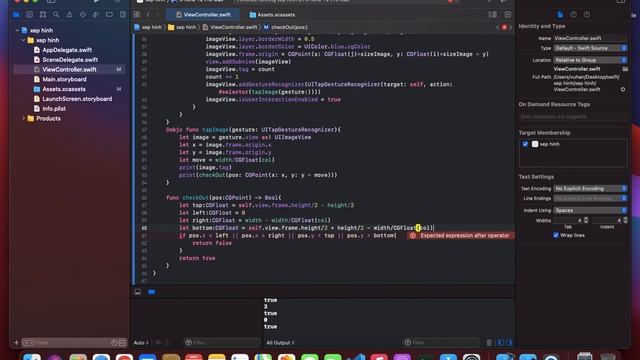Open the Text Encoding dropdown
The height and width of the screenshot is (360, 640).
pos(590,189)
